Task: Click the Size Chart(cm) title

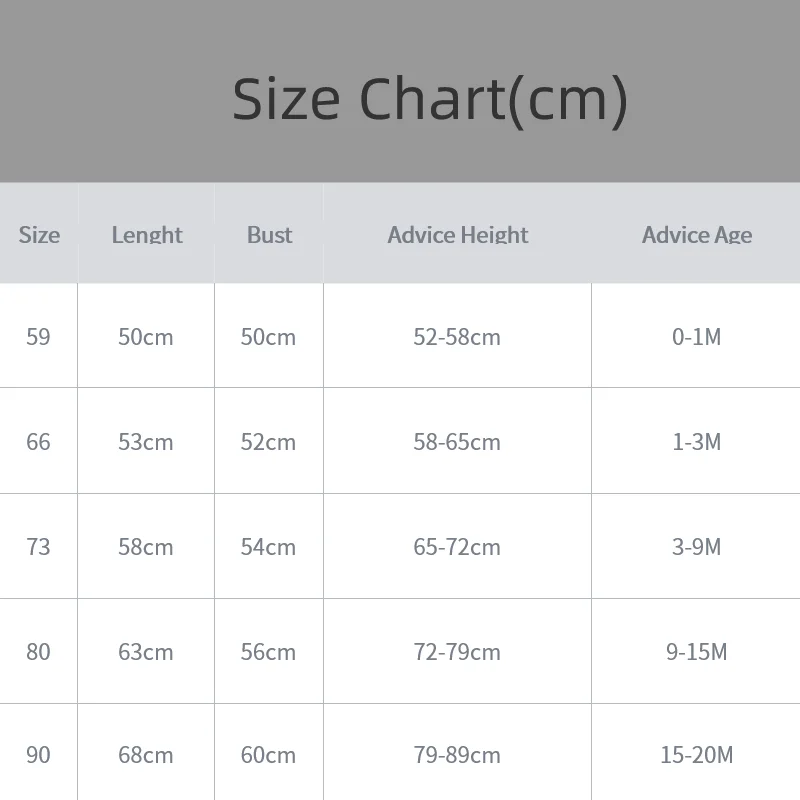Action: (430, 99)
